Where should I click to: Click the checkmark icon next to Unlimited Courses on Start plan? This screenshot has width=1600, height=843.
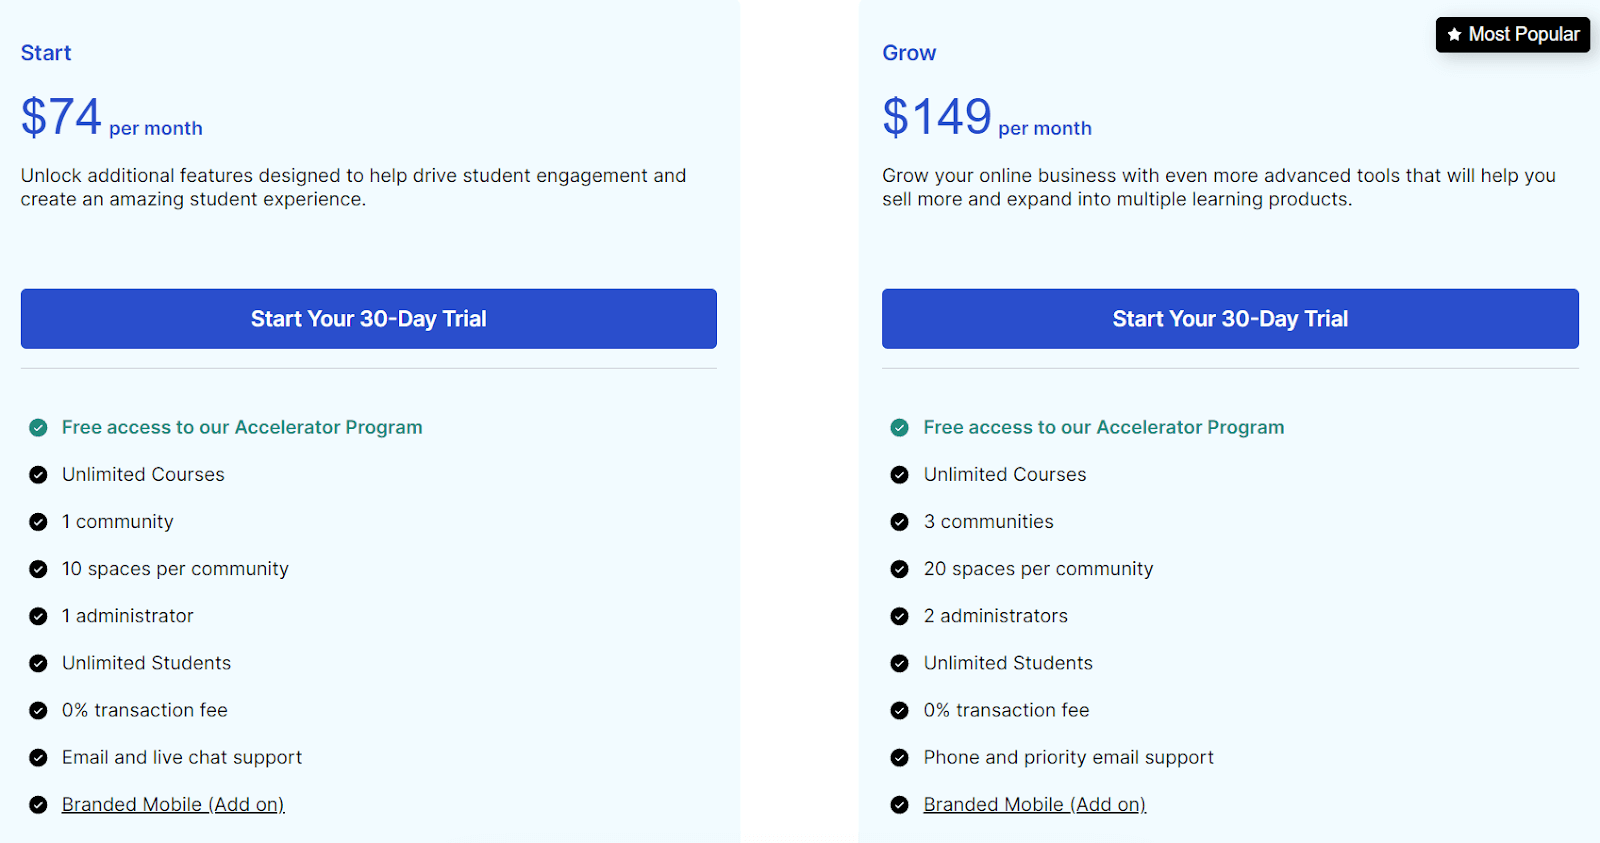pos(38,474)
